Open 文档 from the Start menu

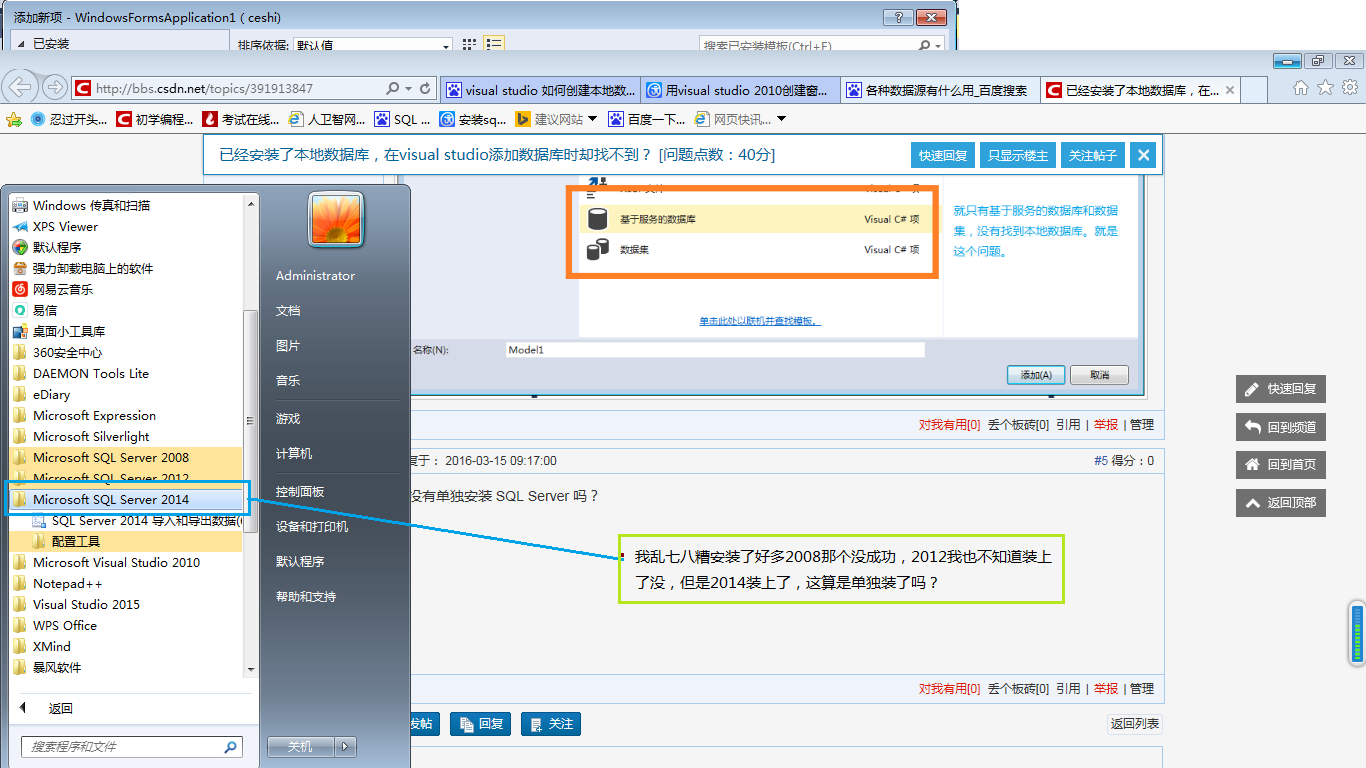[288, 310]
